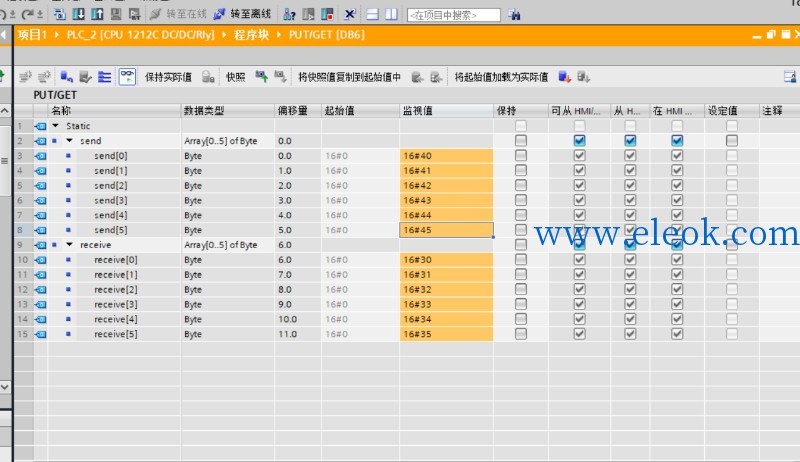Click the 保持实际值 button
The image size is (800, 462).
click(168, 77)
